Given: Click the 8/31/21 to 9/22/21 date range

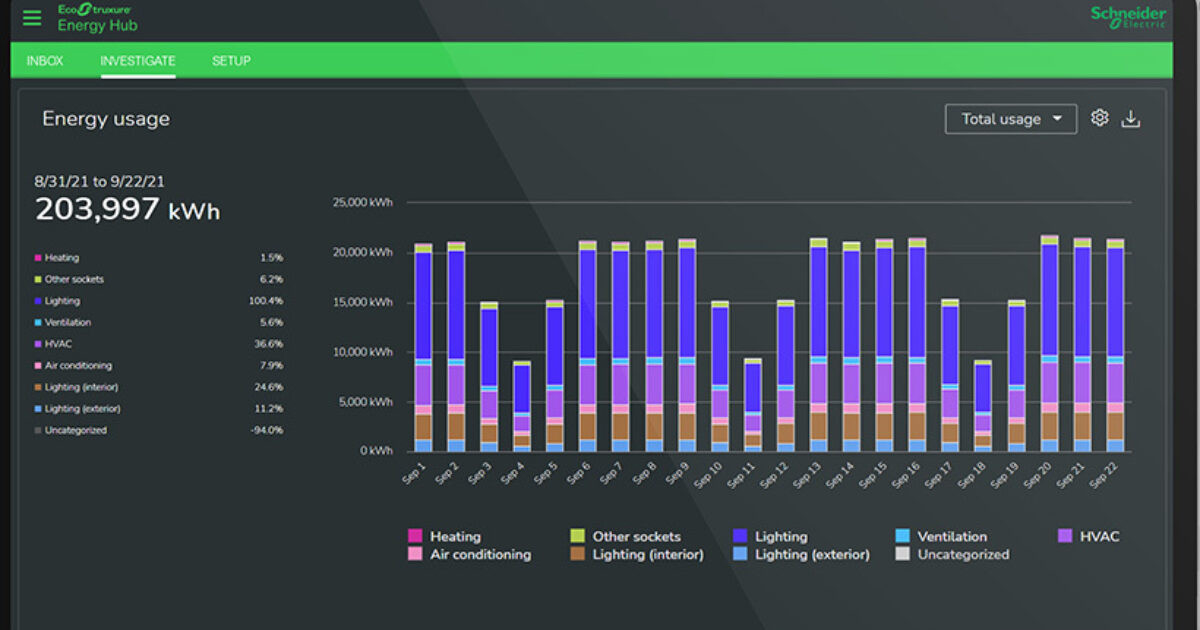Looking at the screenshot, I should coord(100,181).
